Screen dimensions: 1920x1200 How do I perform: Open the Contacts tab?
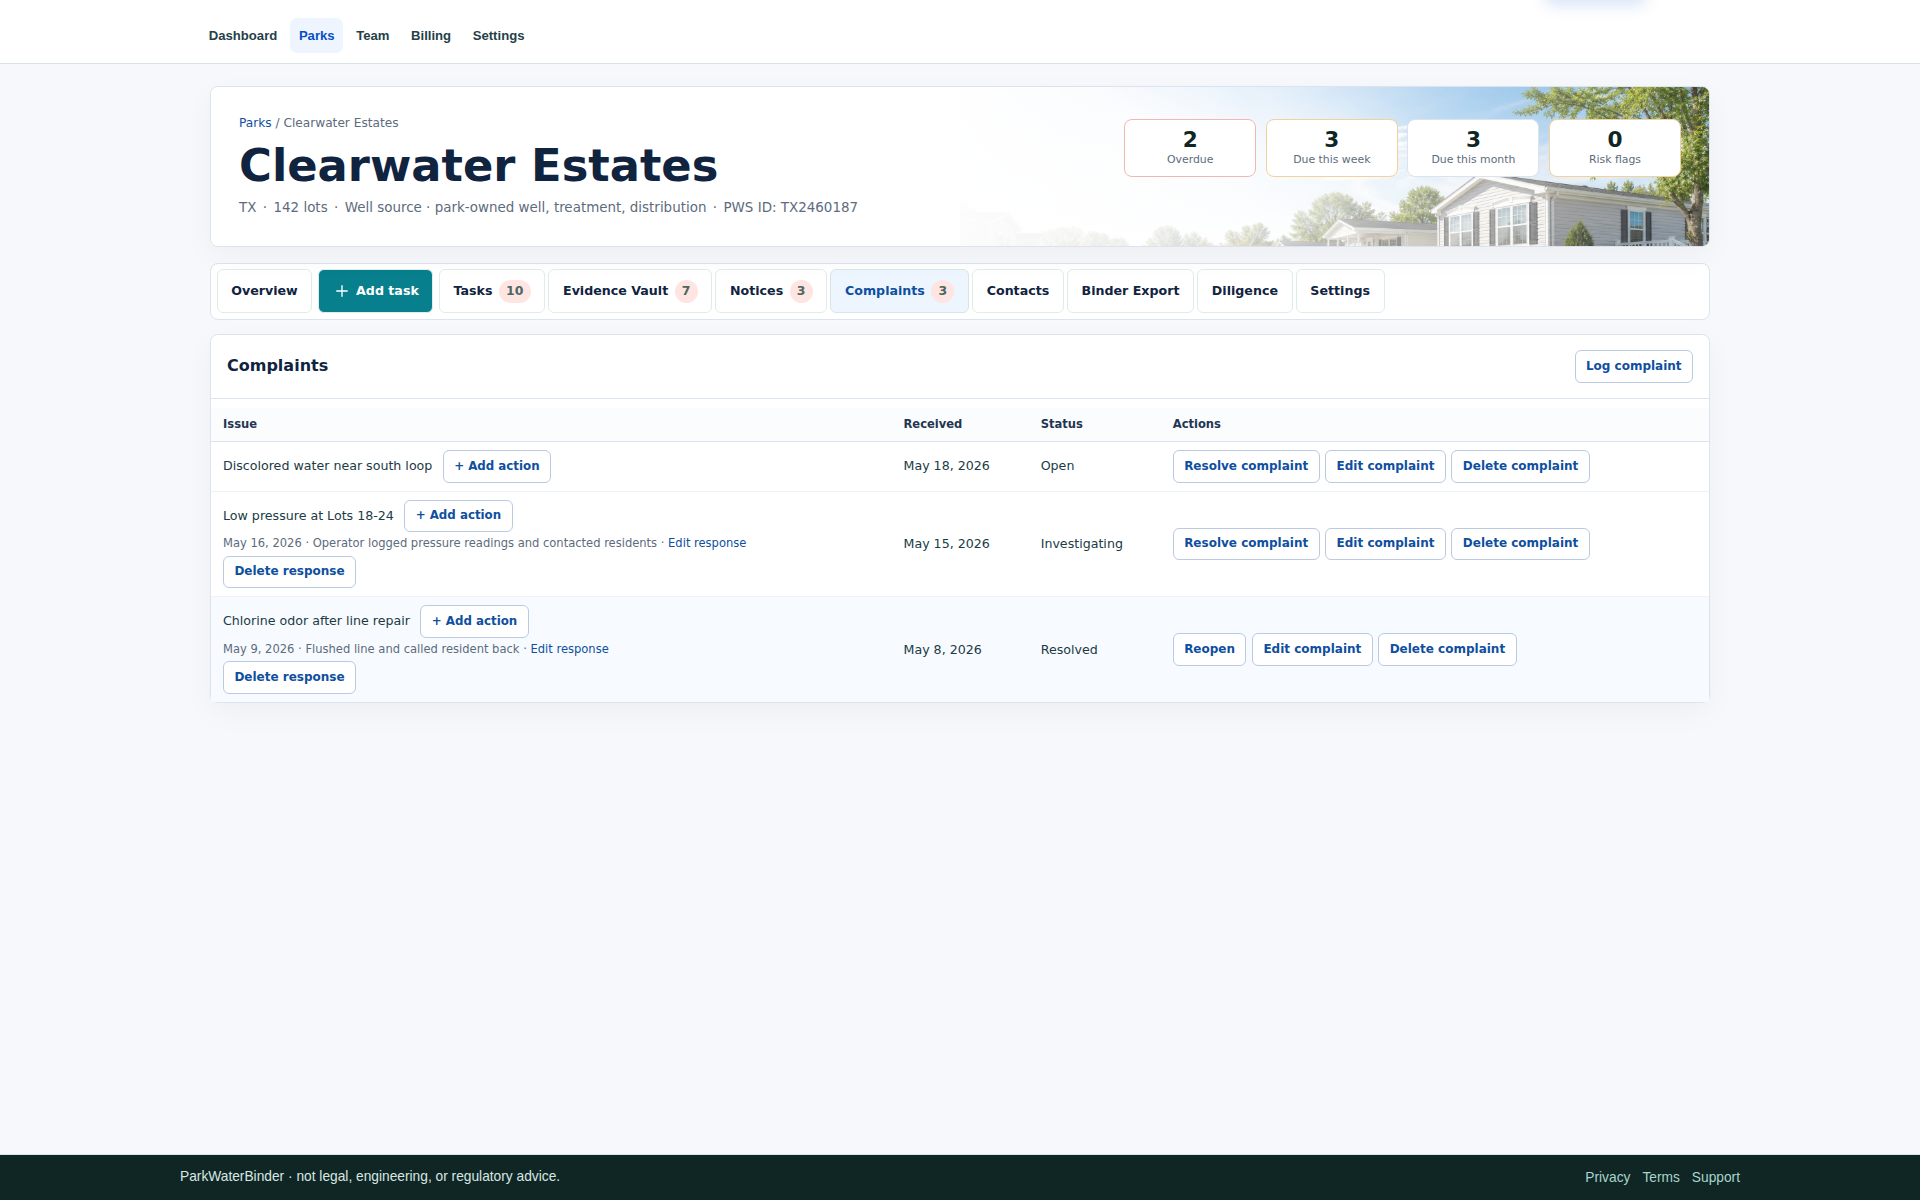coord(1017,291)
